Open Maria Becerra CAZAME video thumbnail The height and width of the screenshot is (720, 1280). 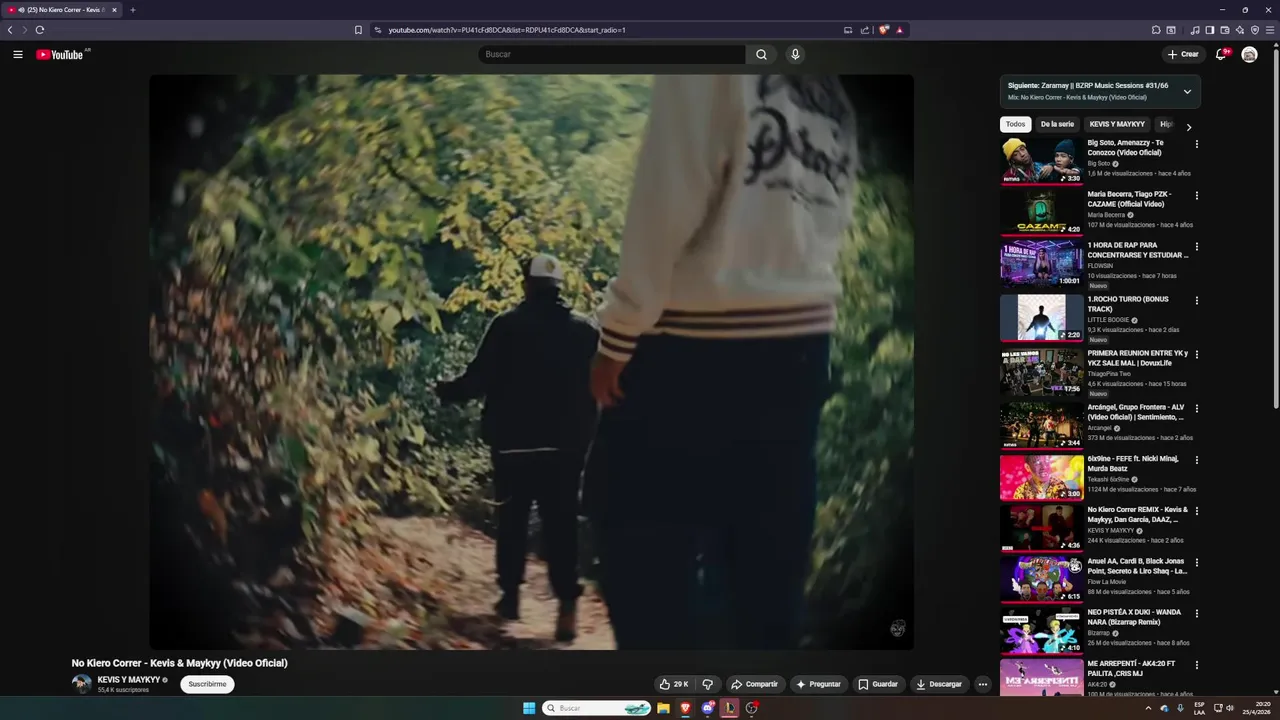[x=1041, y=212]
